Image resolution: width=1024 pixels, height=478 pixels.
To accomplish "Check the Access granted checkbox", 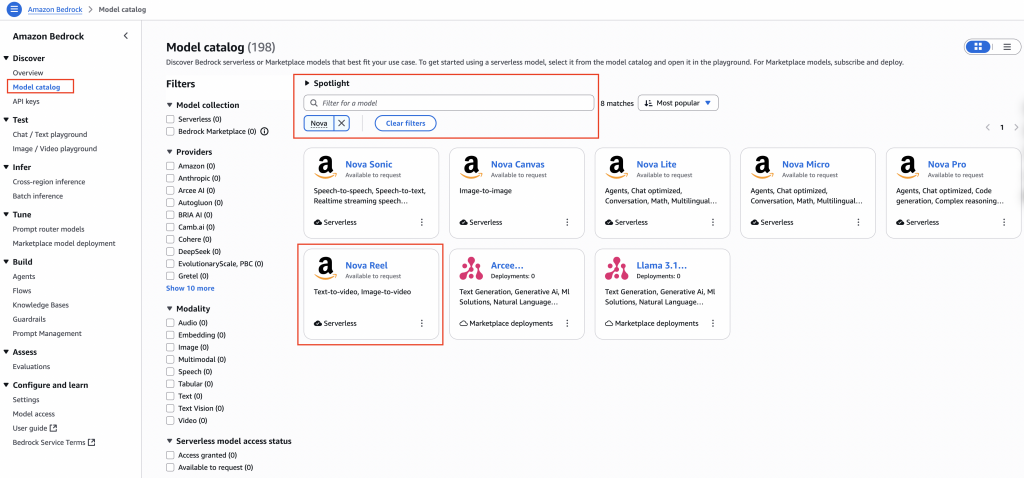I will pos(170,455).
